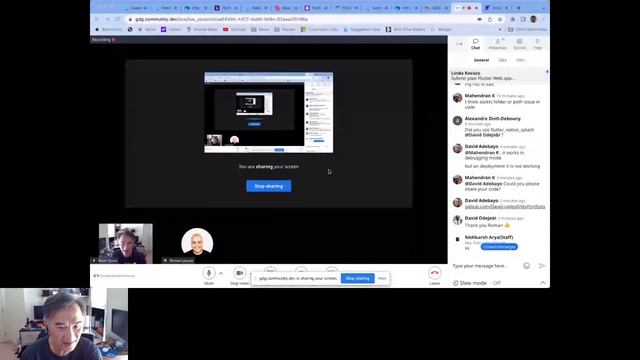Open the tab search dropdown arrow
The image size is (640, 360).
[x=544, y=8]
